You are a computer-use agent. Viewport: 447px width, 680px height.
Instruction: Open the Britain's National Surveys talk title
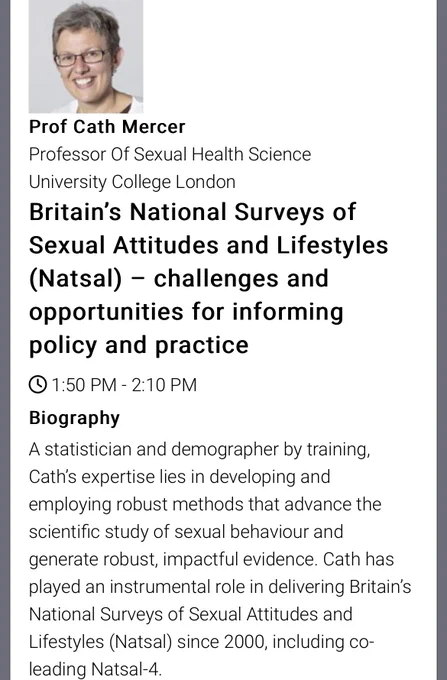click(209, 278)
